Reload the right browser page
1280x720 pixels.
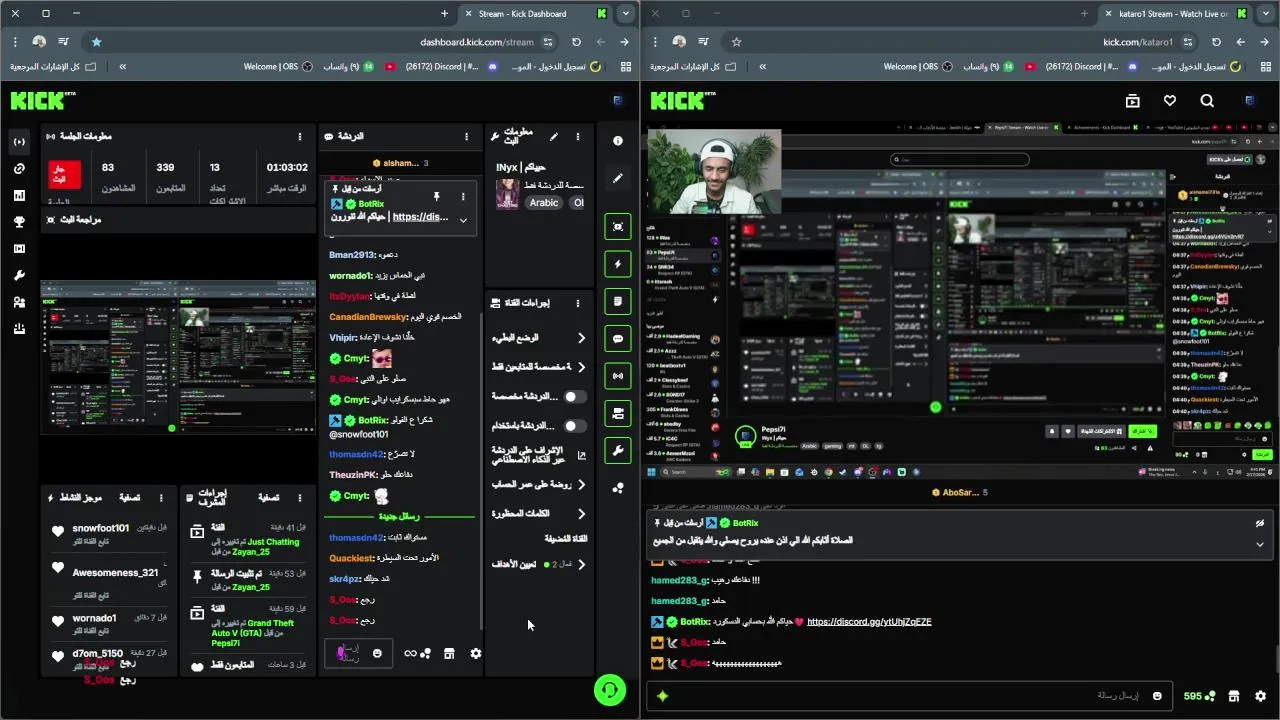coord(1216,42)
